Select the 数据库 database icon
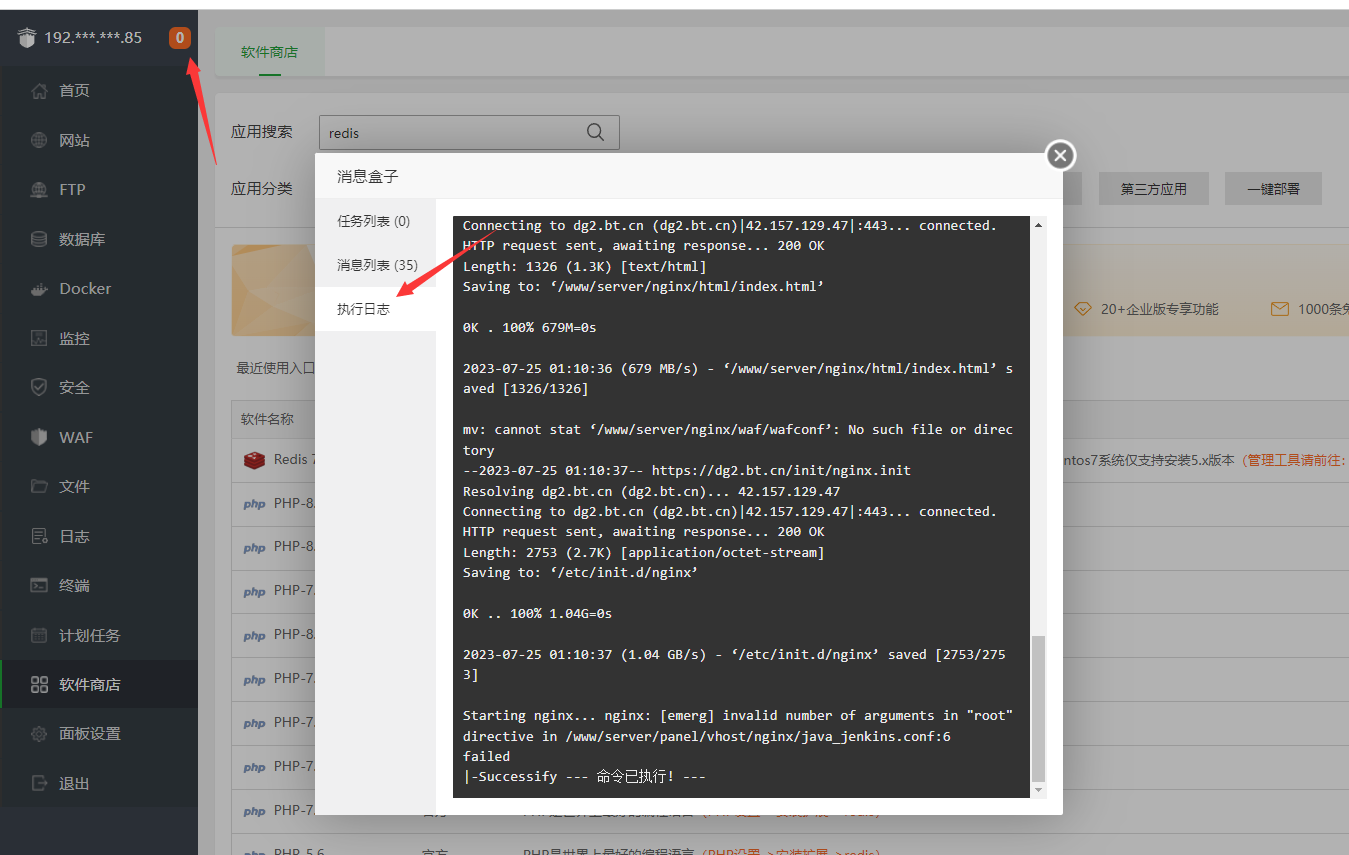The width and height of the screenshot is (1349, 855). click(39, 239)
